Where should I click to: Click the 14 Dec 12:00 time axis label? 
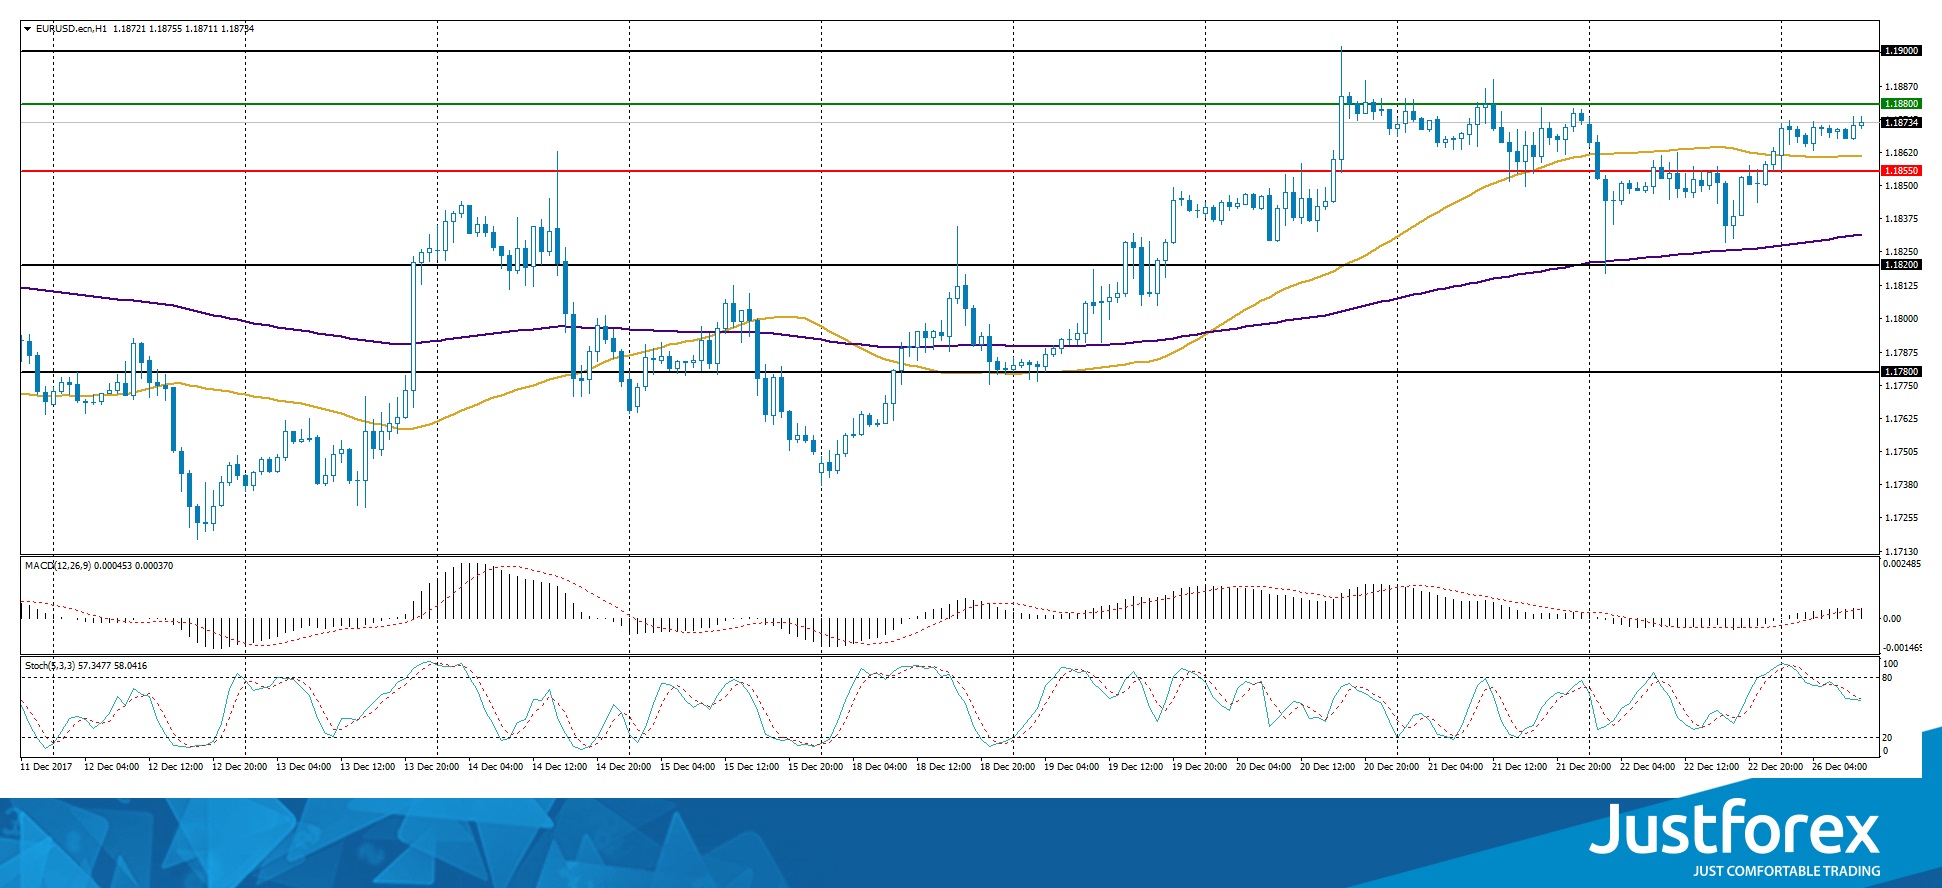pos(560,767)
